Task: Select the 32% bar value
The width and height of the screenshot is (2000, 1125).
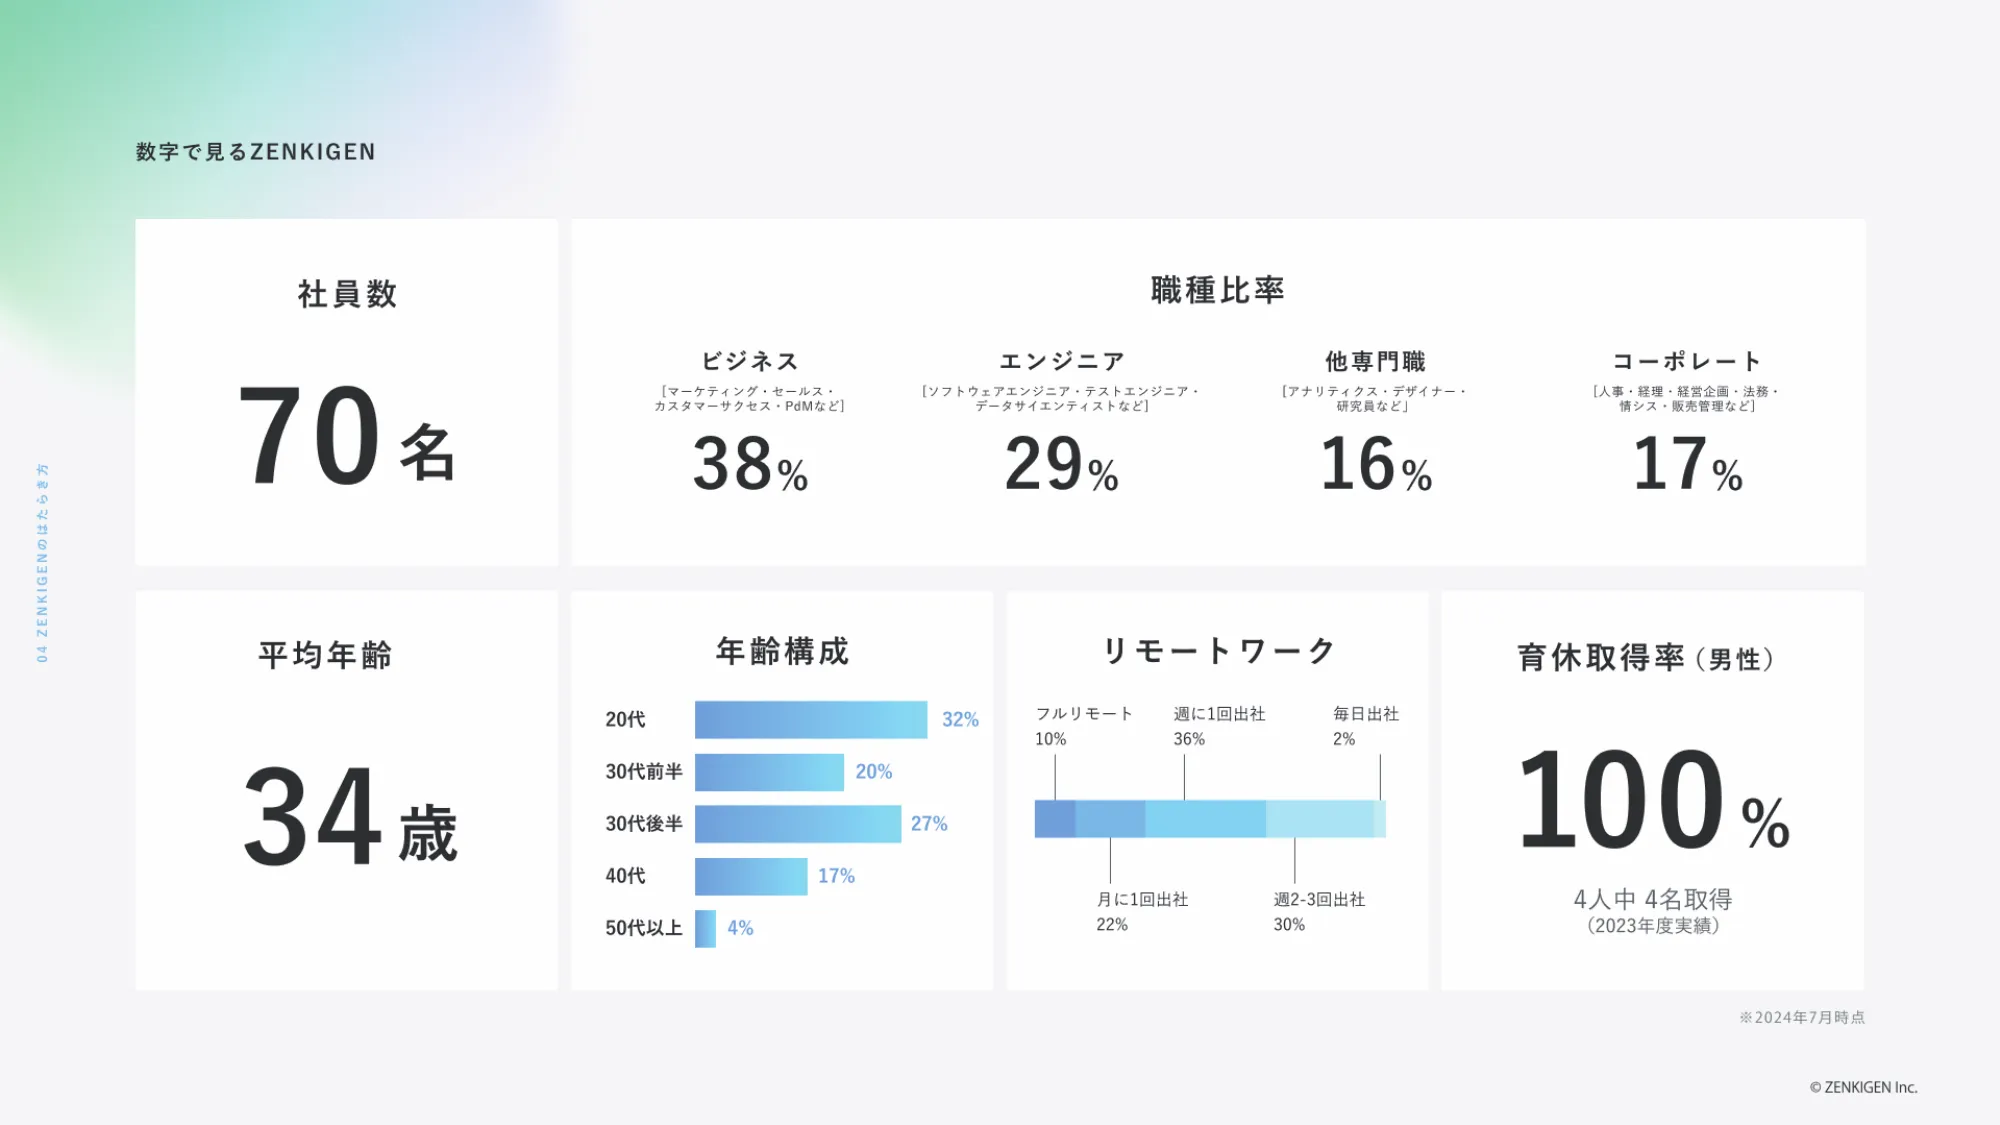Action: (960, 720)
